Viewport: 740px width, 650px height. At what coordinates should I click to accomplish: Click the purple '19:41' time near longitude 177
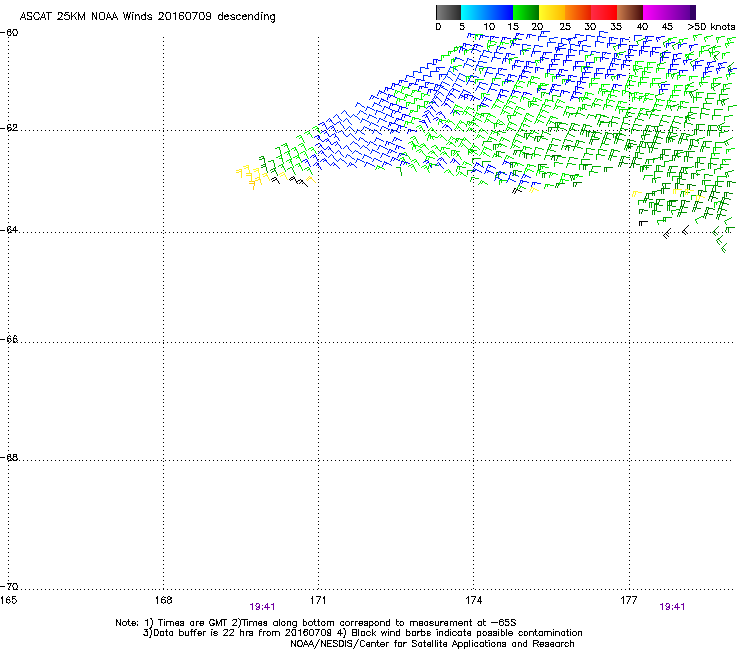[x=672, y=607]
